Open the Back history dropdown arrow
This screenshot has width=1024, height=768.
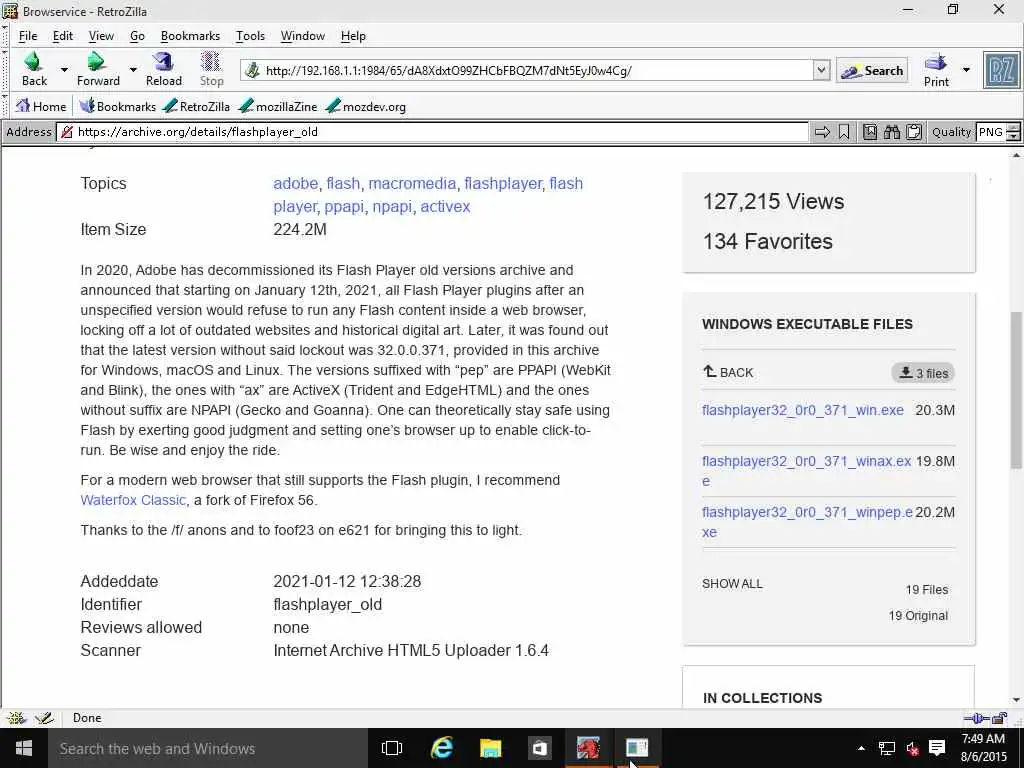pyautogui.click(x=64, y=69)
